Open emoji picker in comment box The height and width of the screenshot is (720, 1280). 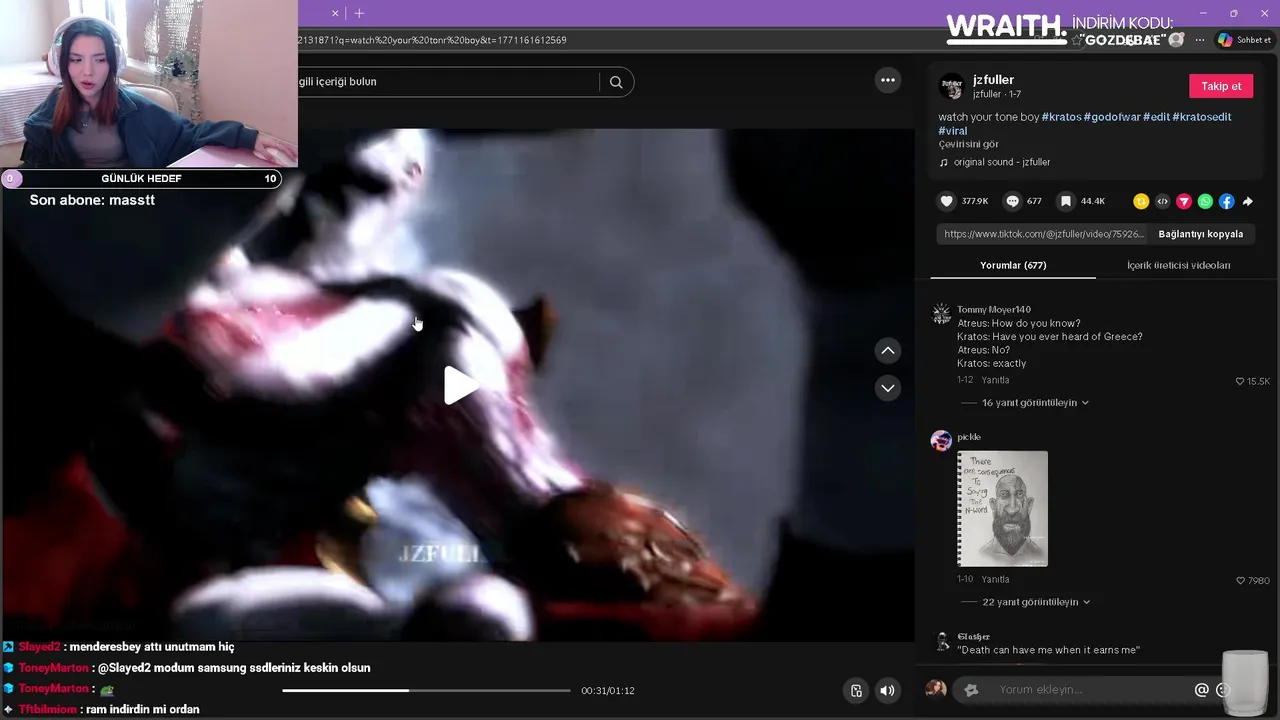click(1222, 690)
